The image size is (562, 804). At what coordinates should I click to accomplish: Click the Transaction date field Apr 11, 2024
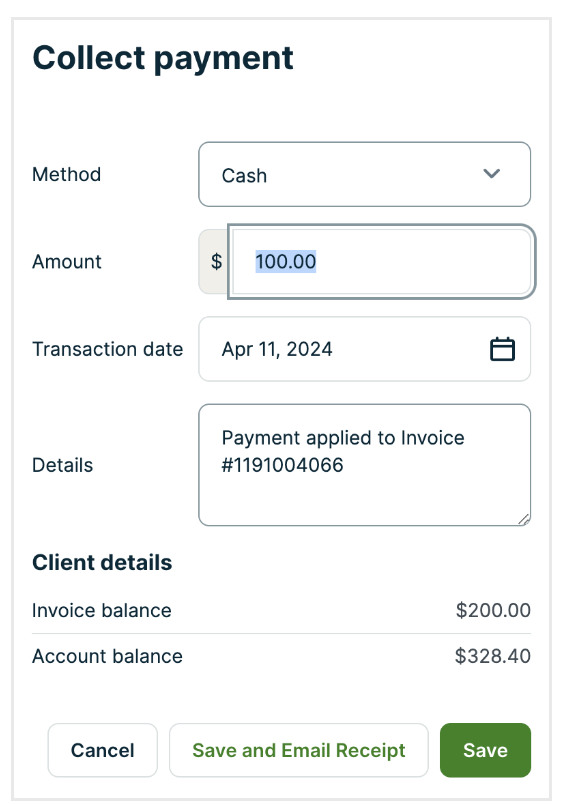pos(365,349)
